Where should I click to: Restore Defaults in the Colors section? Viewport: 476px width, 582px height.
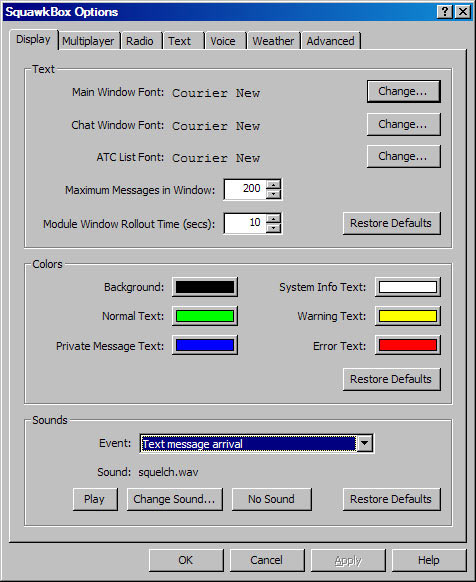[x=392, y=379]
